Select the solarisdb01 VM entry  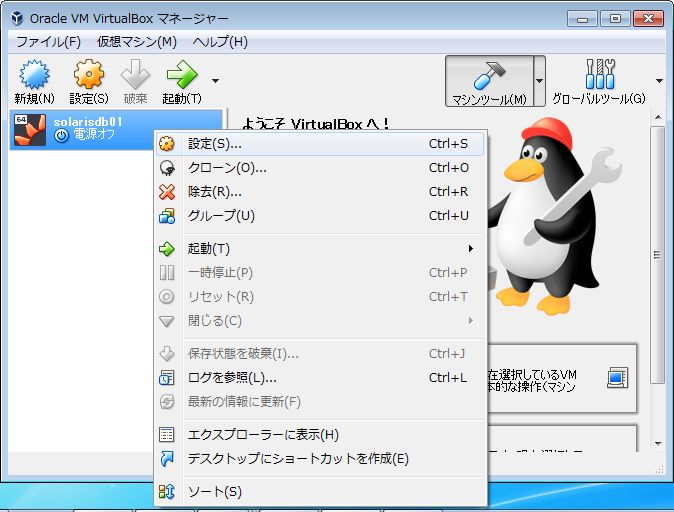tap(116, 129)
